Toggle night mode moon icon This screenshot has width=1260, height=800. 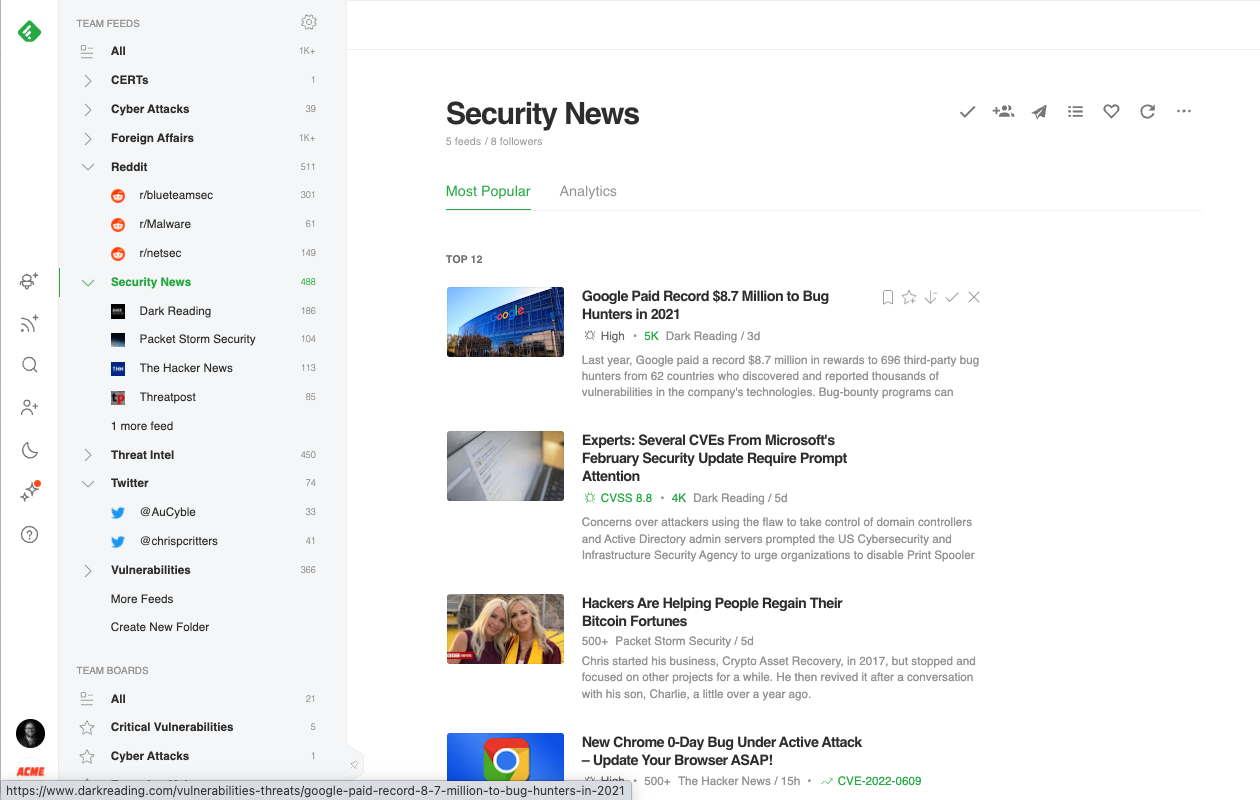click(30, 450)
